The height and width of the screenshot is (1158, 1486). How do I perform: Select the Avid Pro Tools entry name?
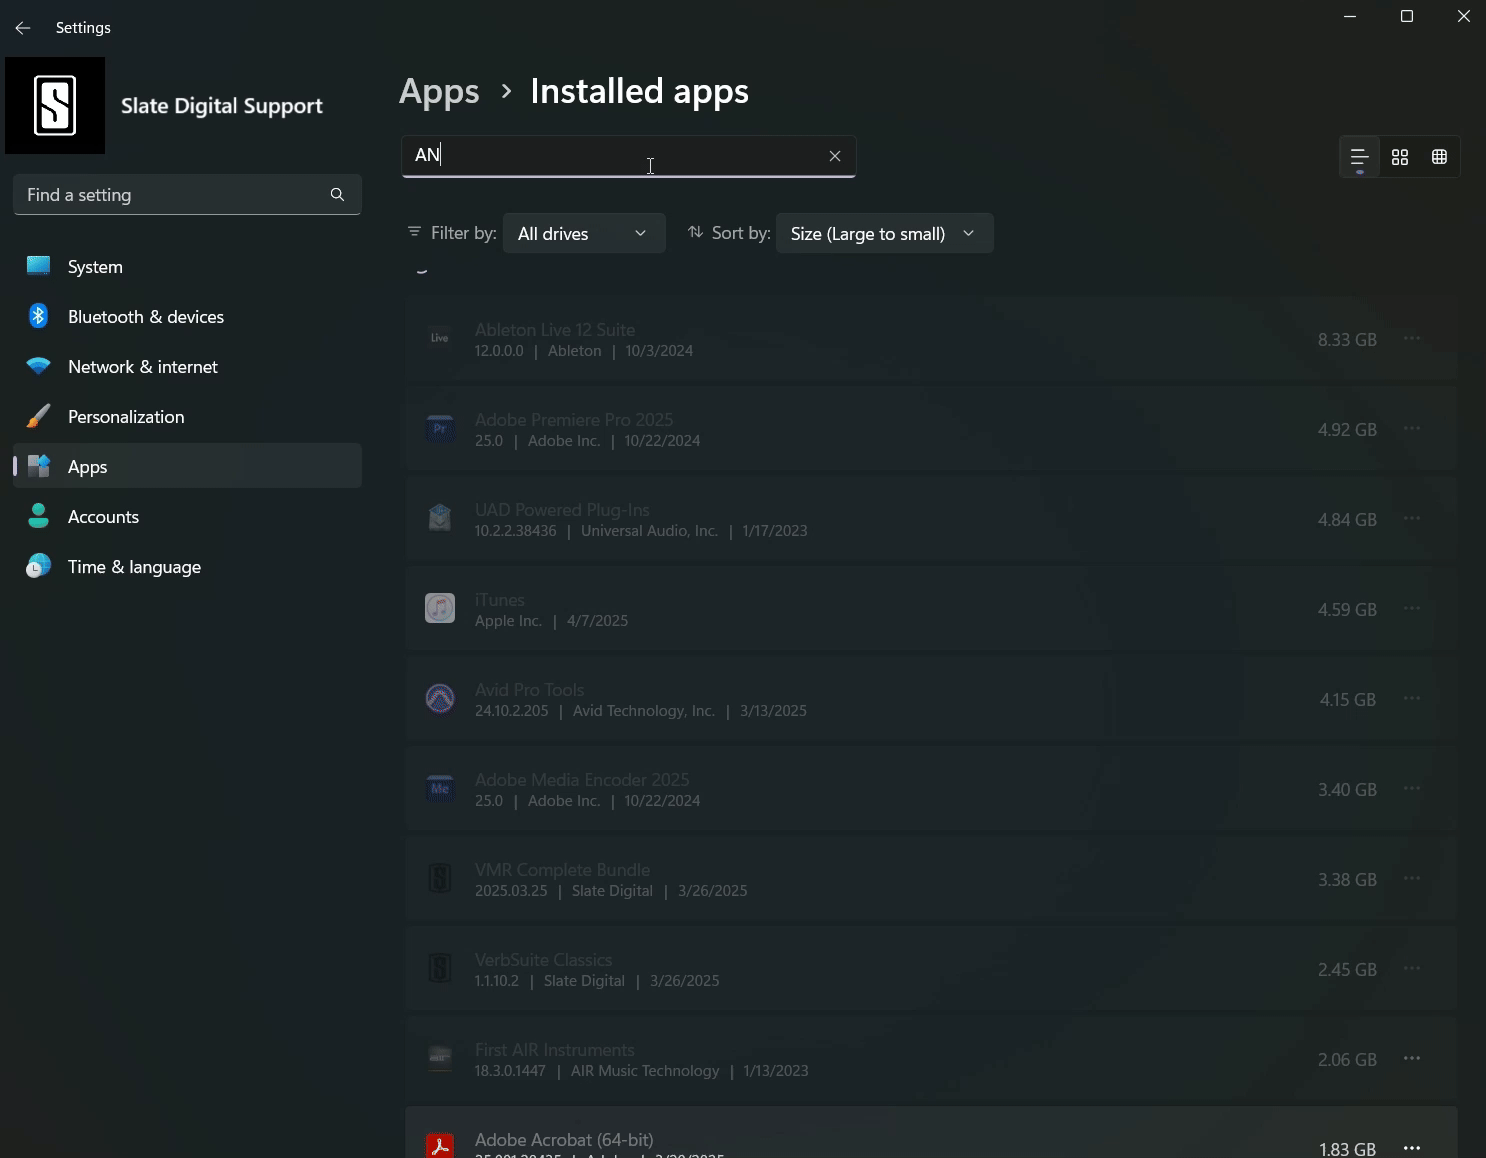pos(529,689)
